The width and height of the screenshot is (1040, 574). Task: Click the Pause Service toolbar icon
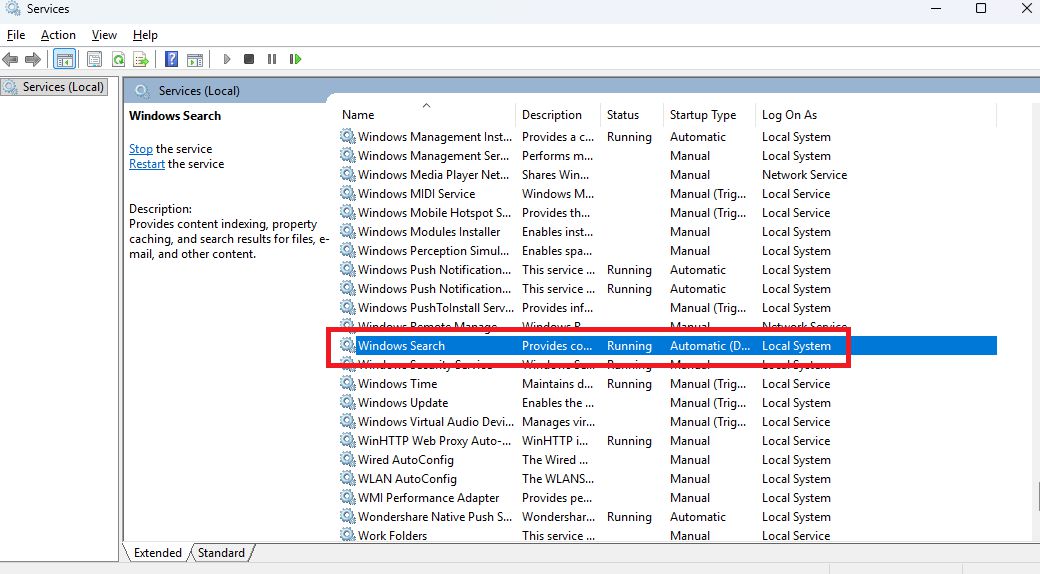272,59
